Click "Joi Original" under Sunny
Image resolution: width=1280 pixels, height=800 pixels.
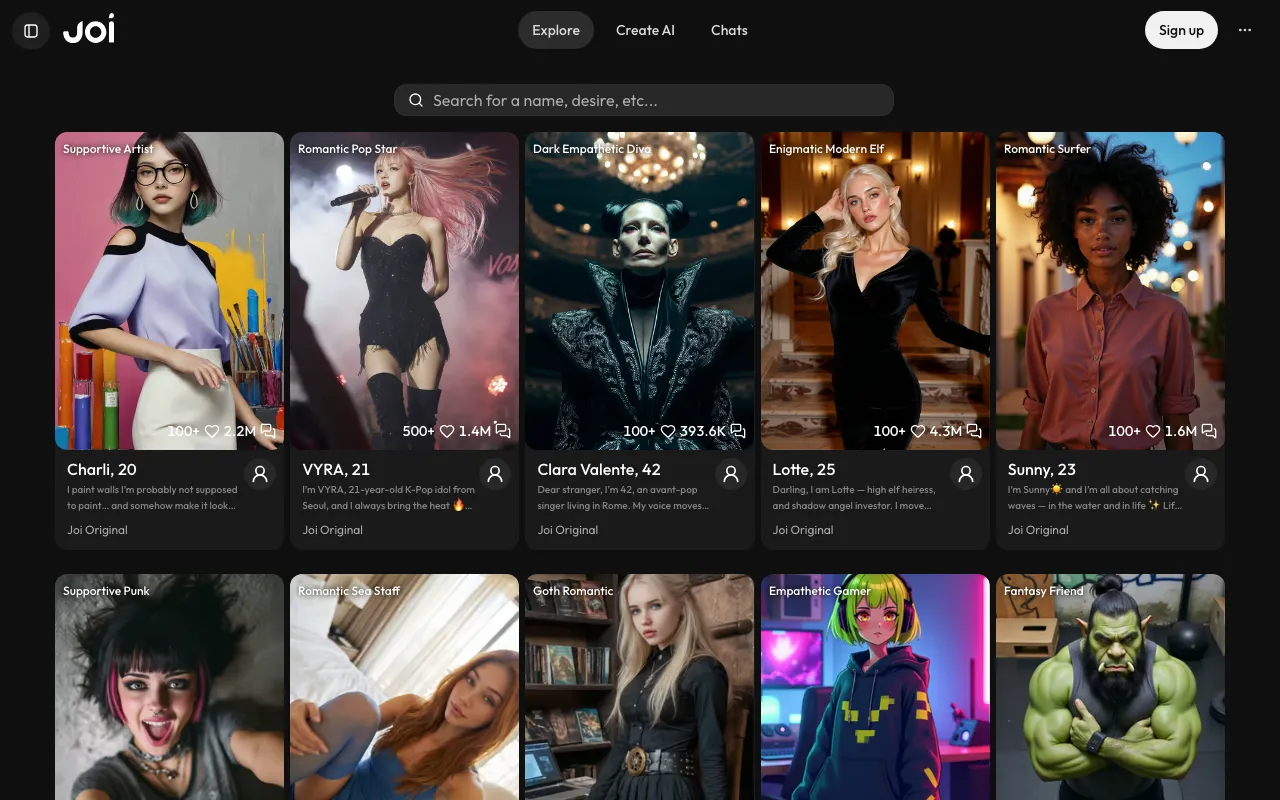(1038, 530)
